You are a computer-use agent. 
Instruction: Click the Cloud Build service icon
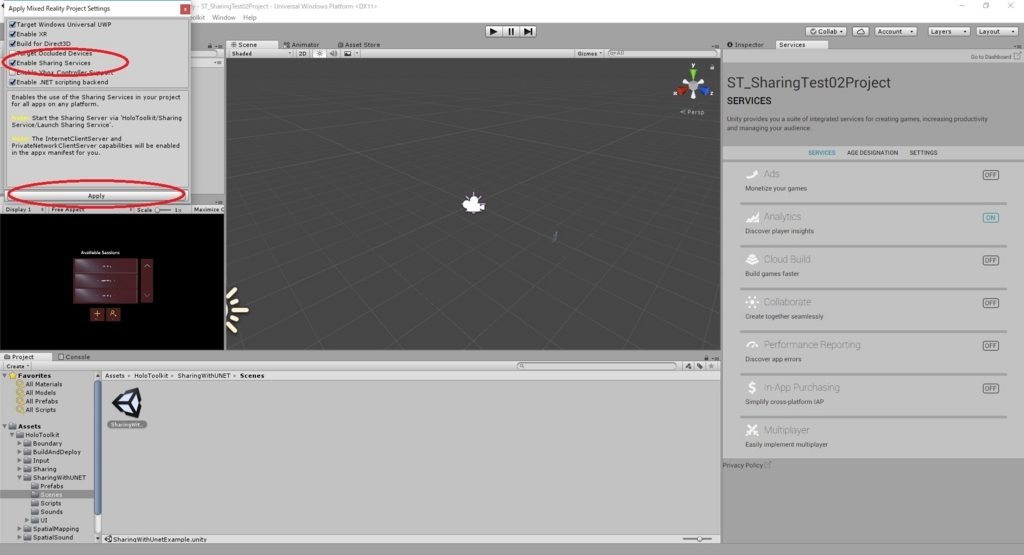[752, 259]
